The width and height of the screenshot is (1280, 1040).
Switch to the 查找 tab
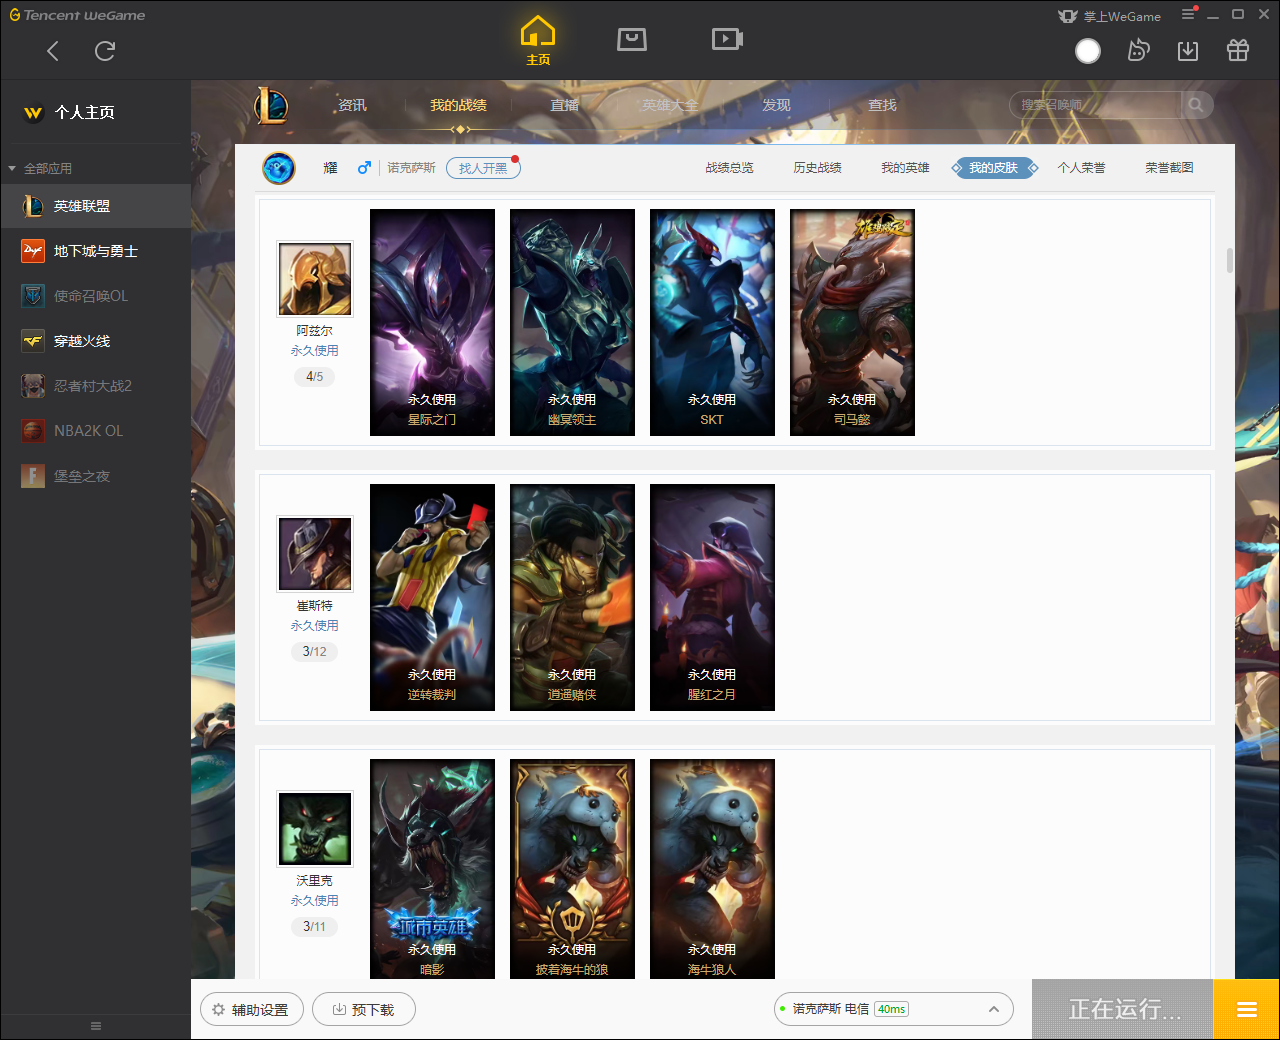tap(882, 105)
